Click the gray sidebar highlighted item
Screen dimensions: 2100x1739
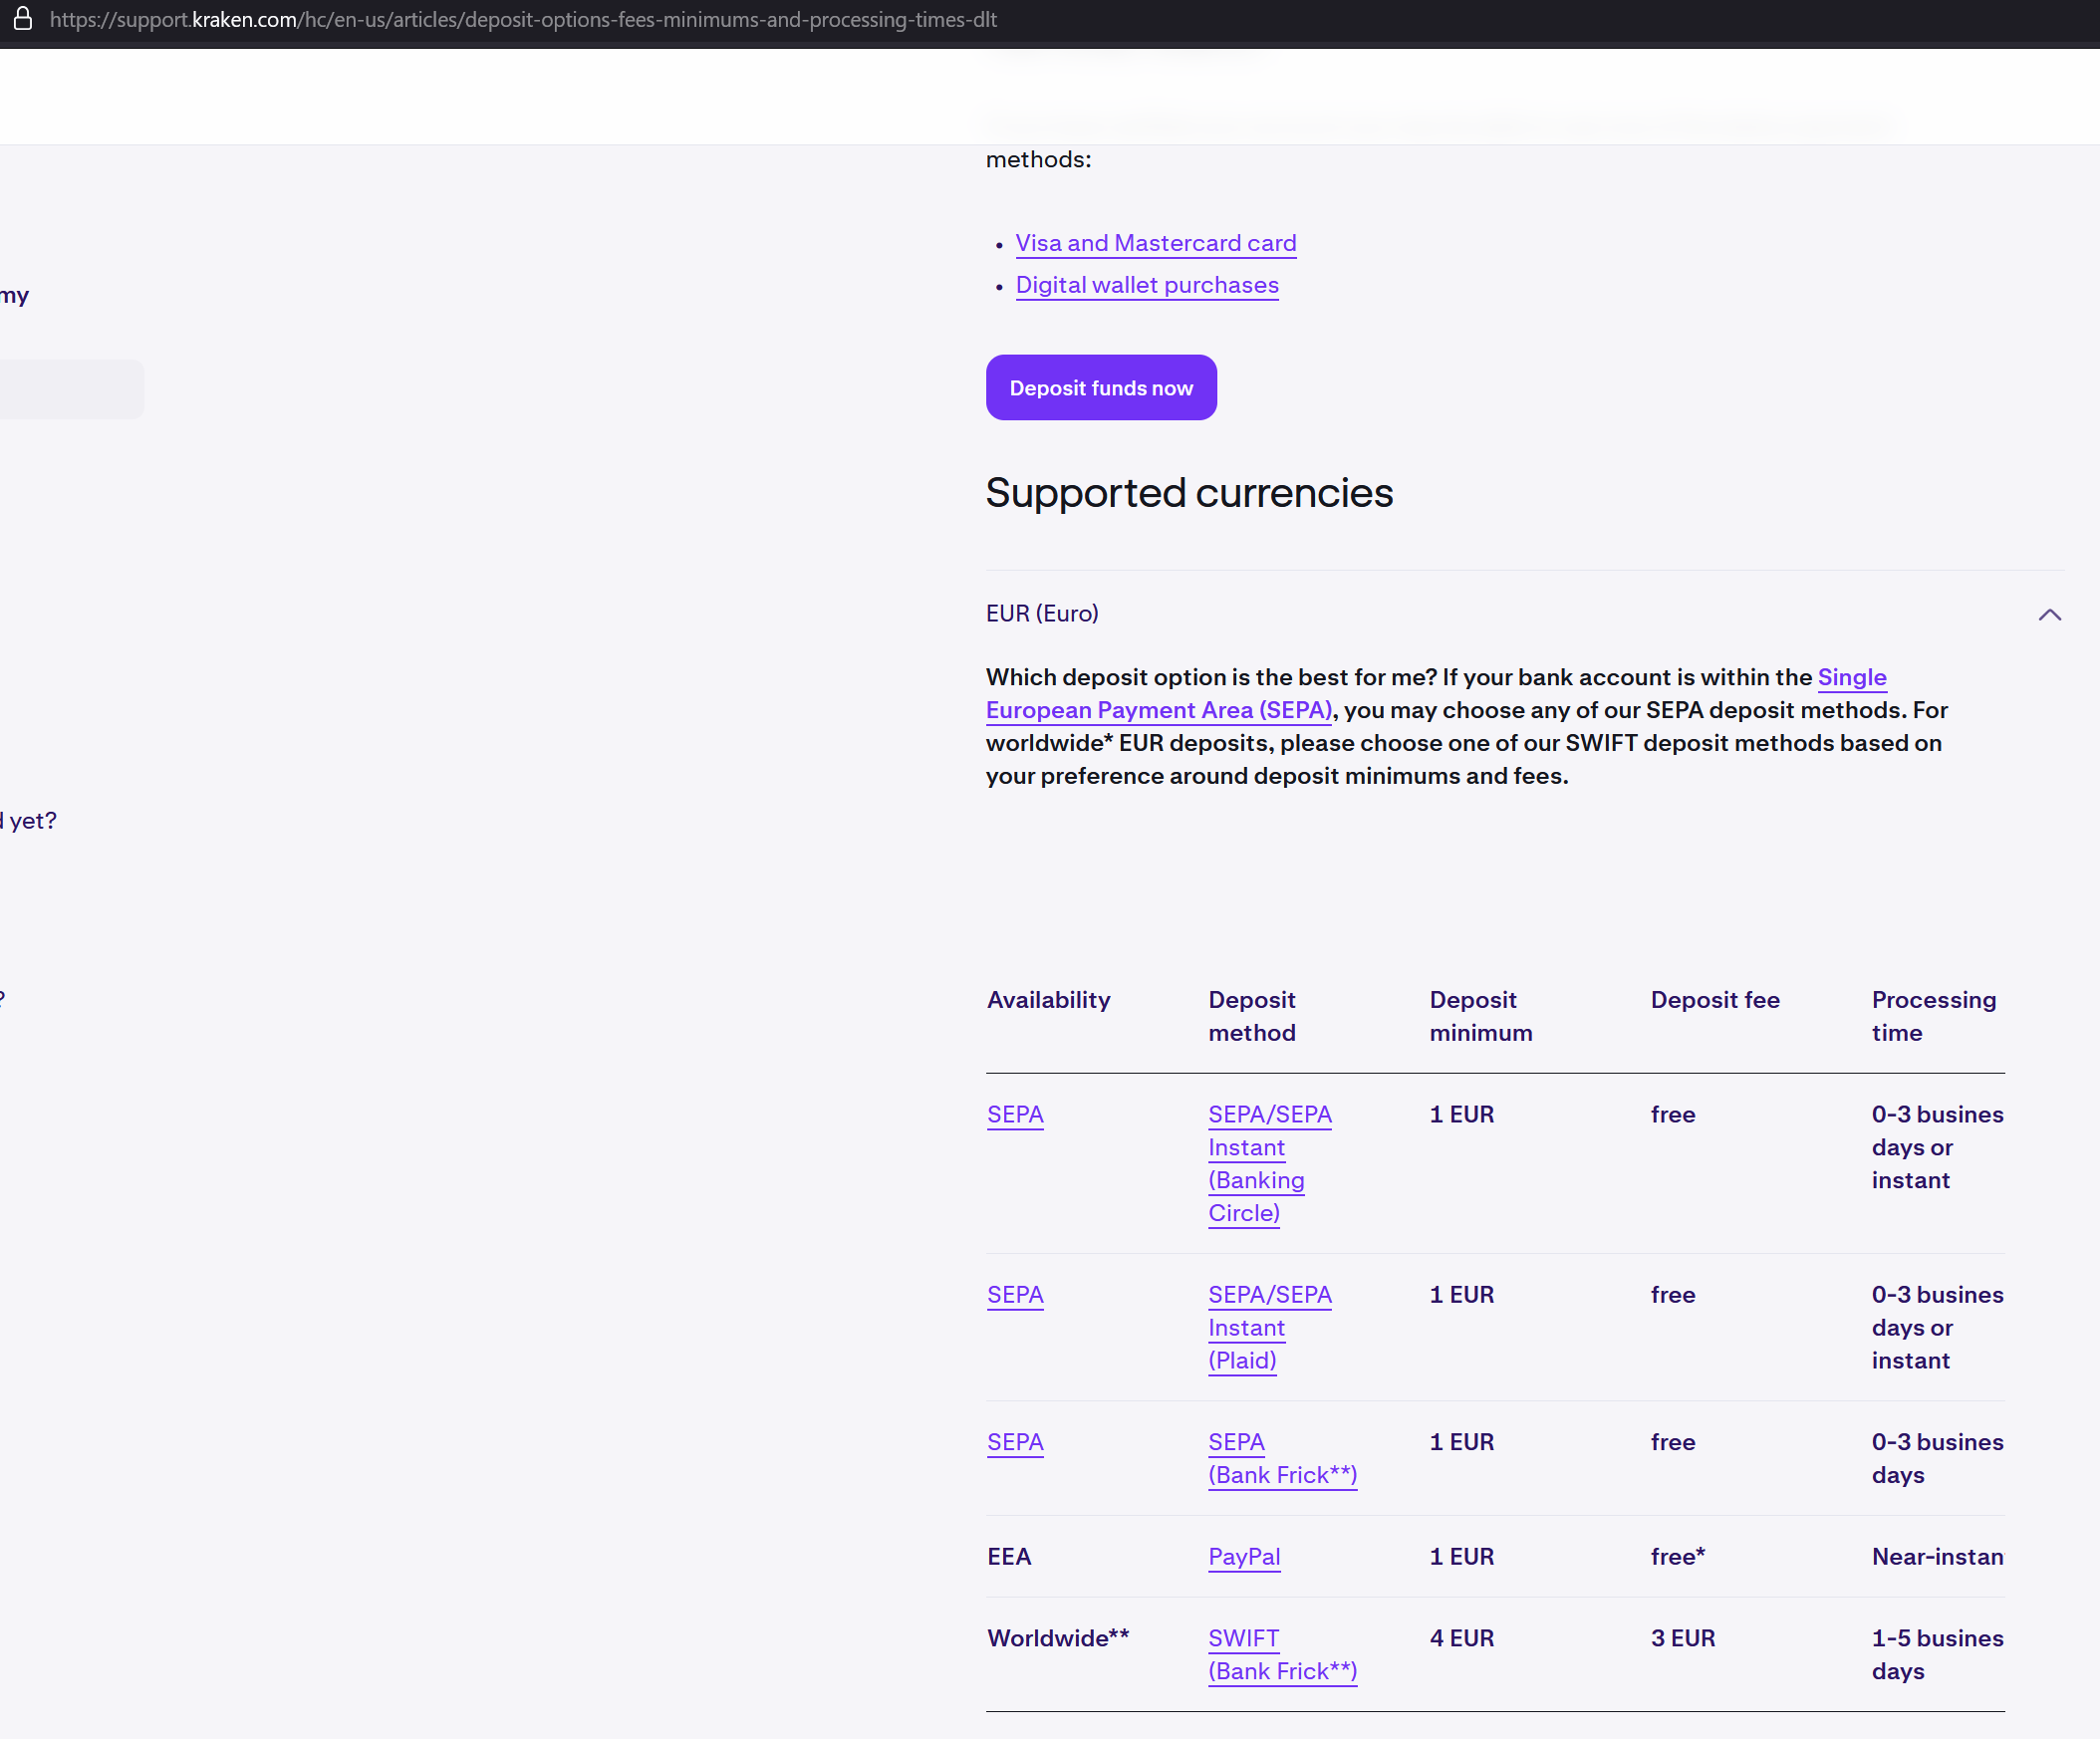(x=70, y=389)
